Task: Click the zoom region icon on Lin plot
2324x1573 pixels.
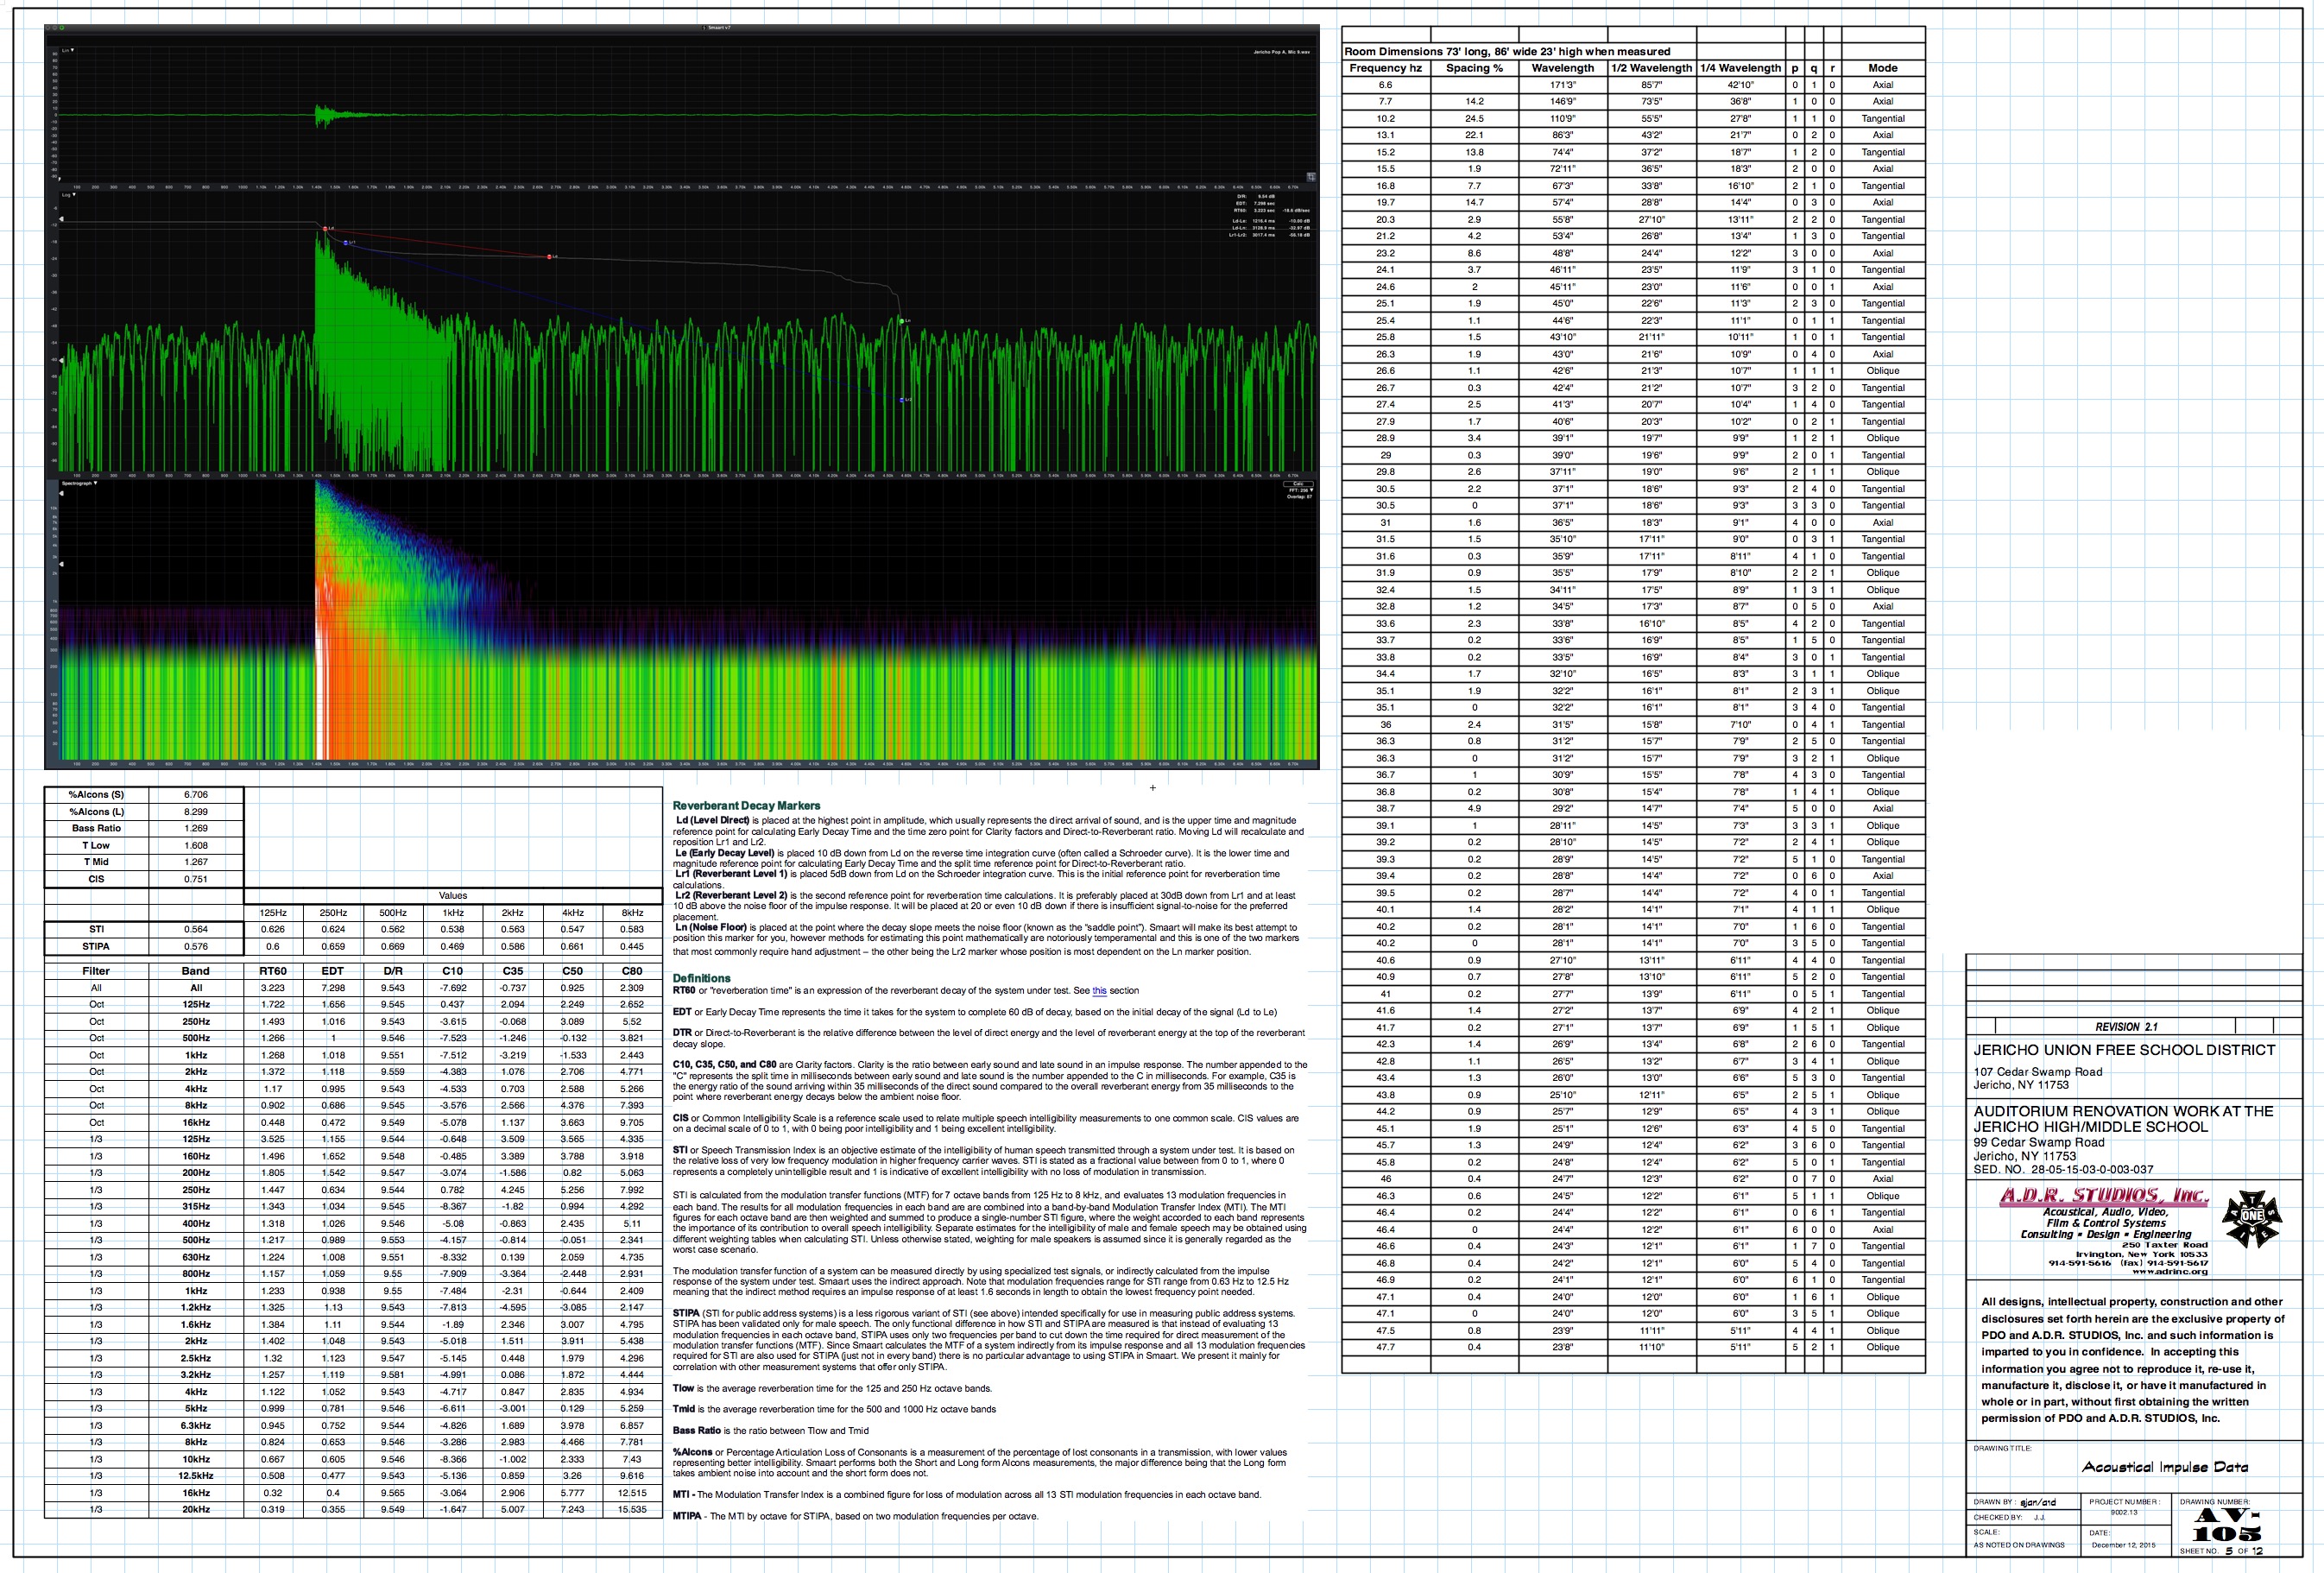Action: tap(1311, 176)
